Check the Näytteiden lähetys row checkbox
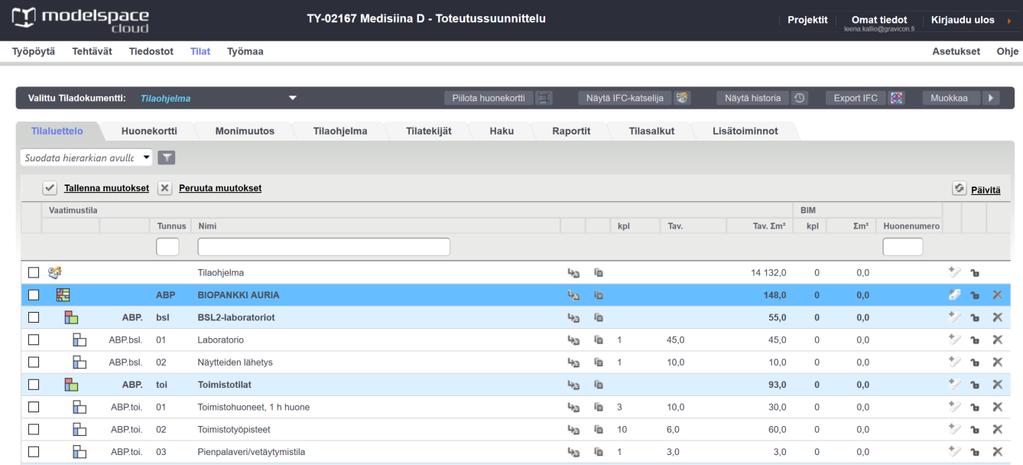The width and height of the screenshot is (1023, 465). pyautogui.click(x=33, y=362)
